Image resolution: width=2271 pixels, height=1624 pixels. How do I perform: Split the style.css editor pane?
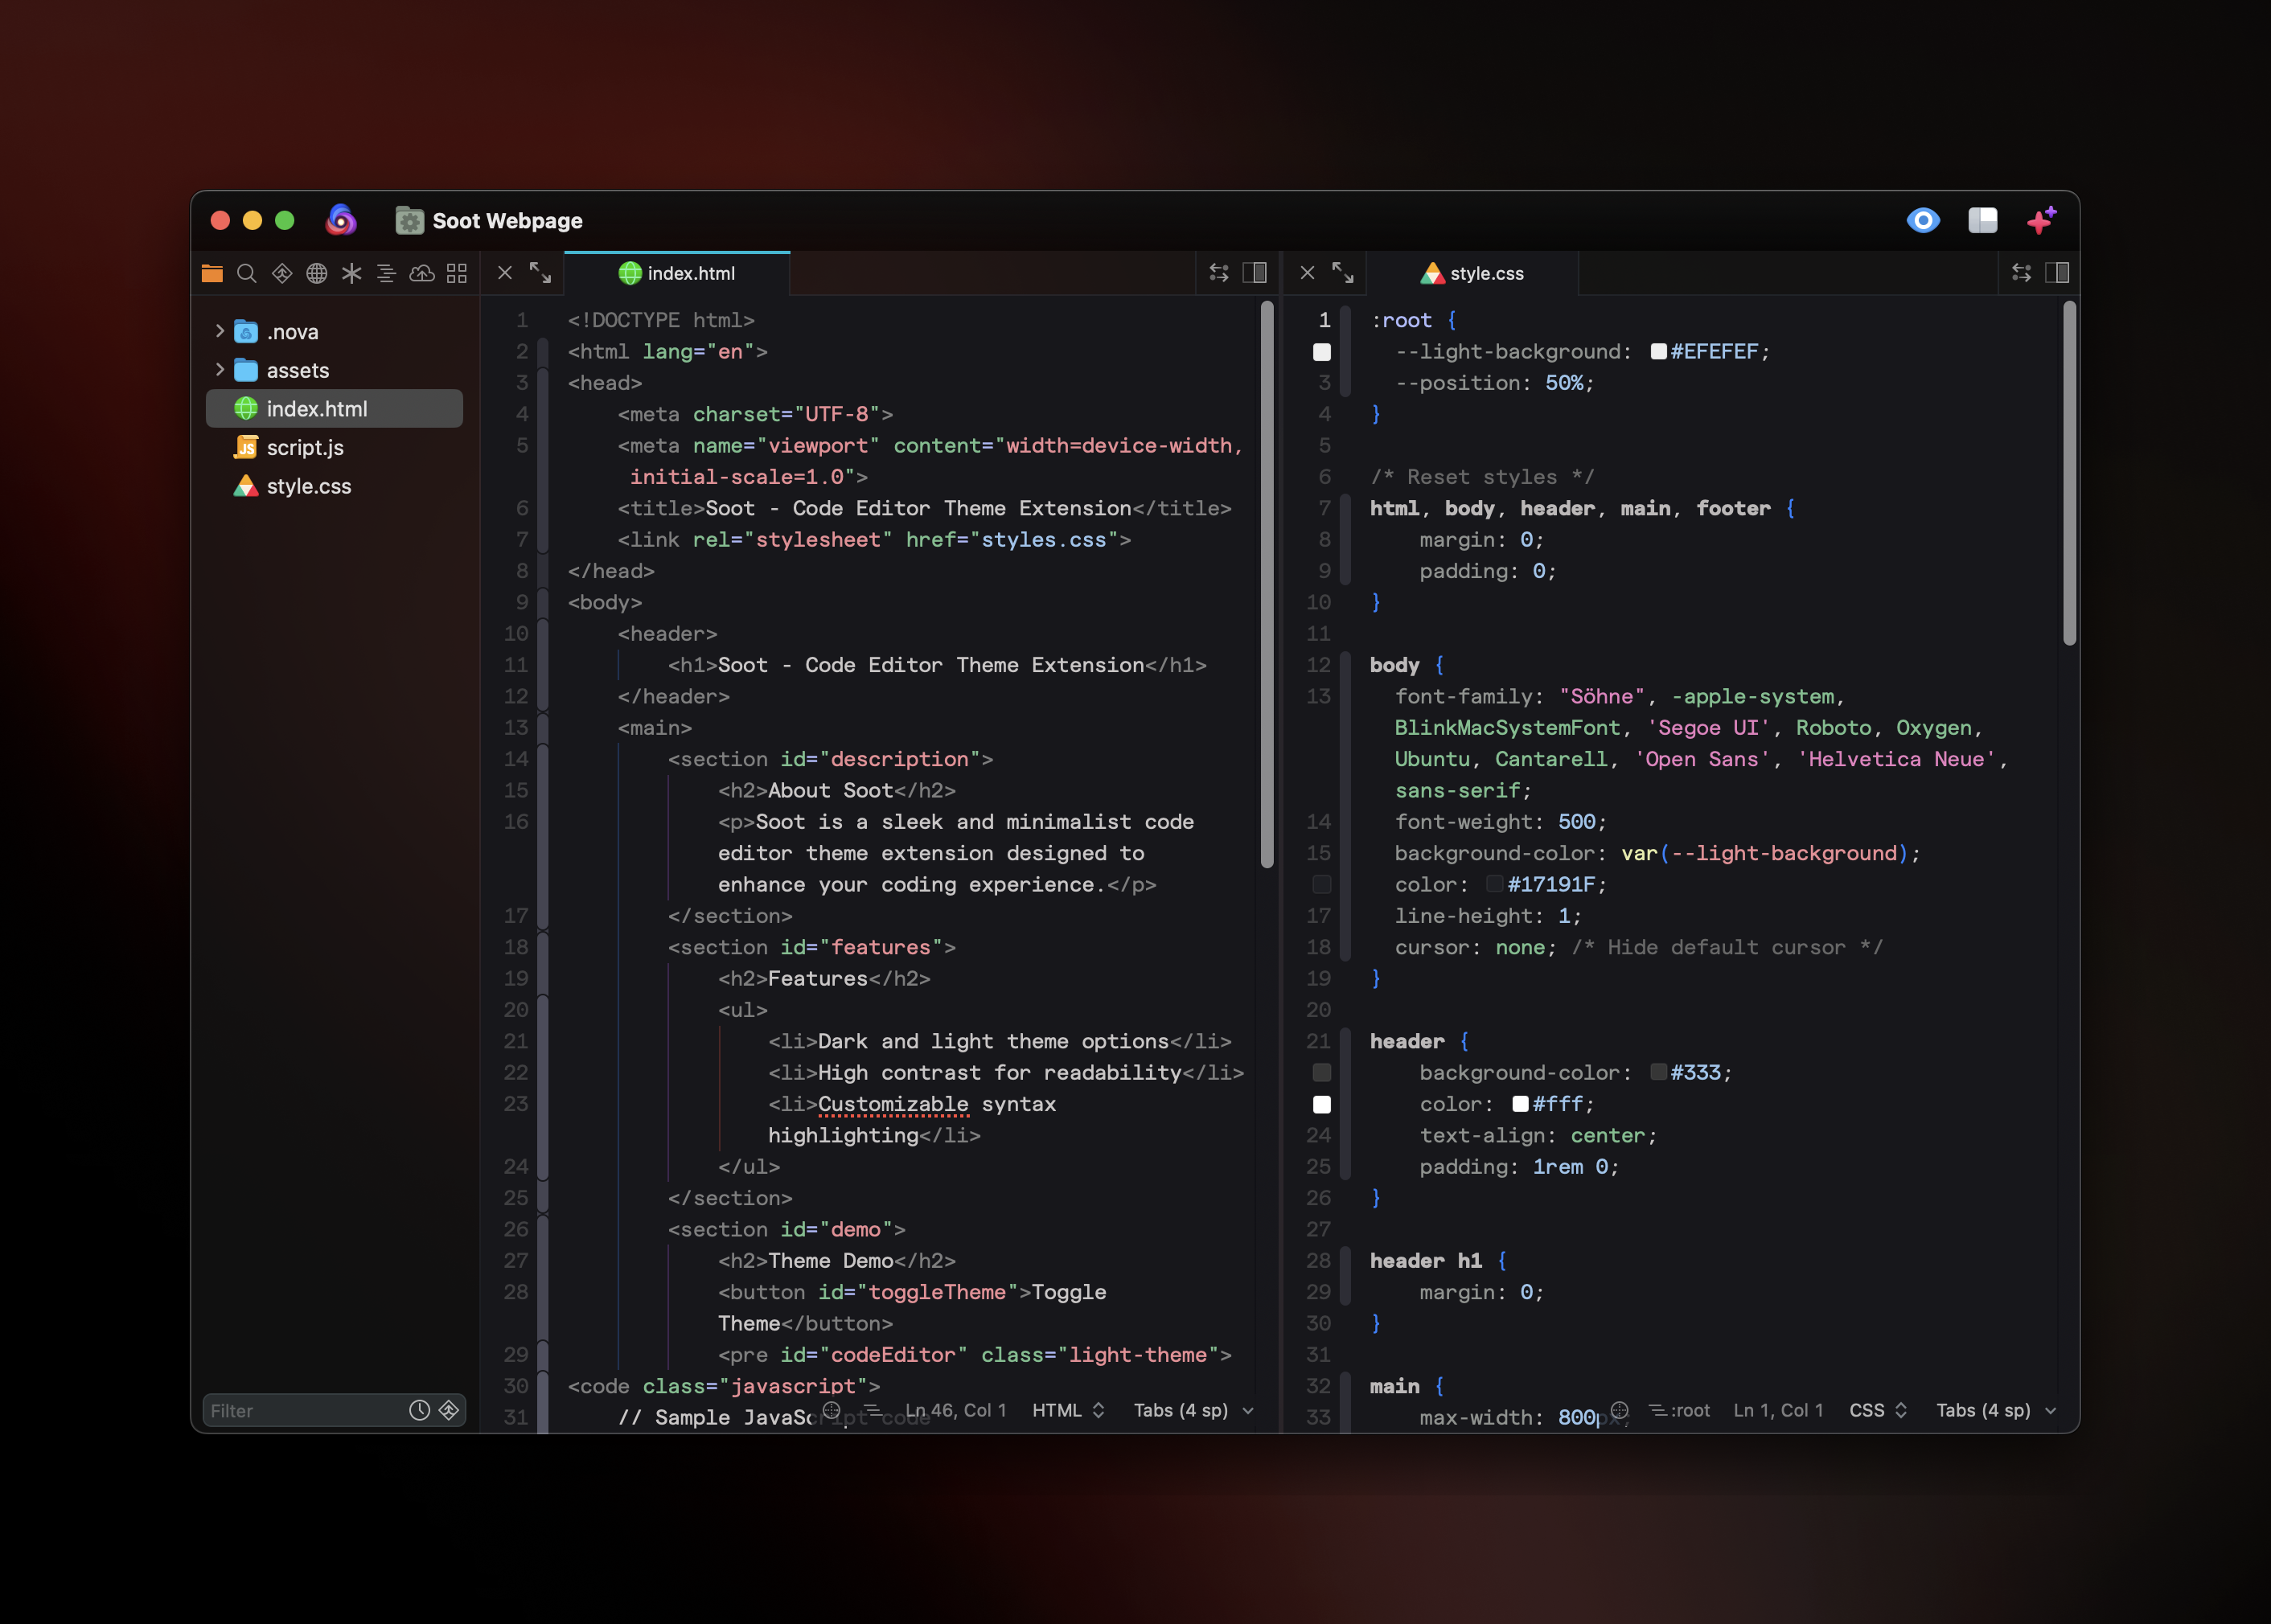[2057, 272]
